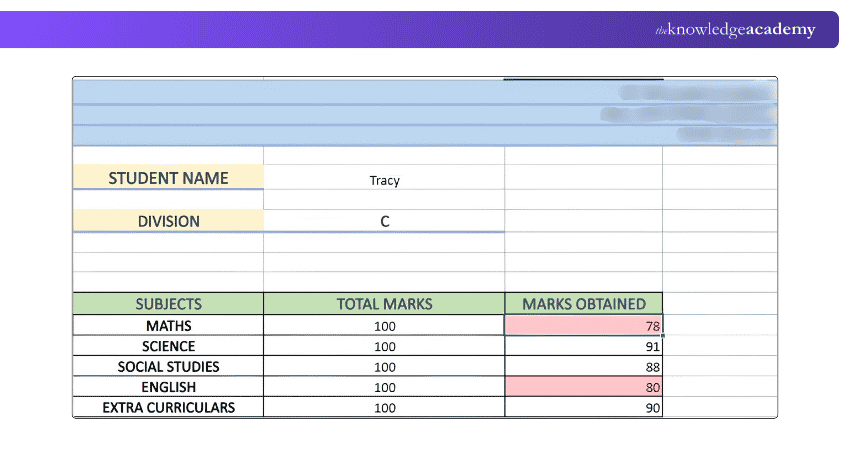Click the marks obtained cell showing 88
The width and height of the screenshot is (850, 450).
(583, 367)
